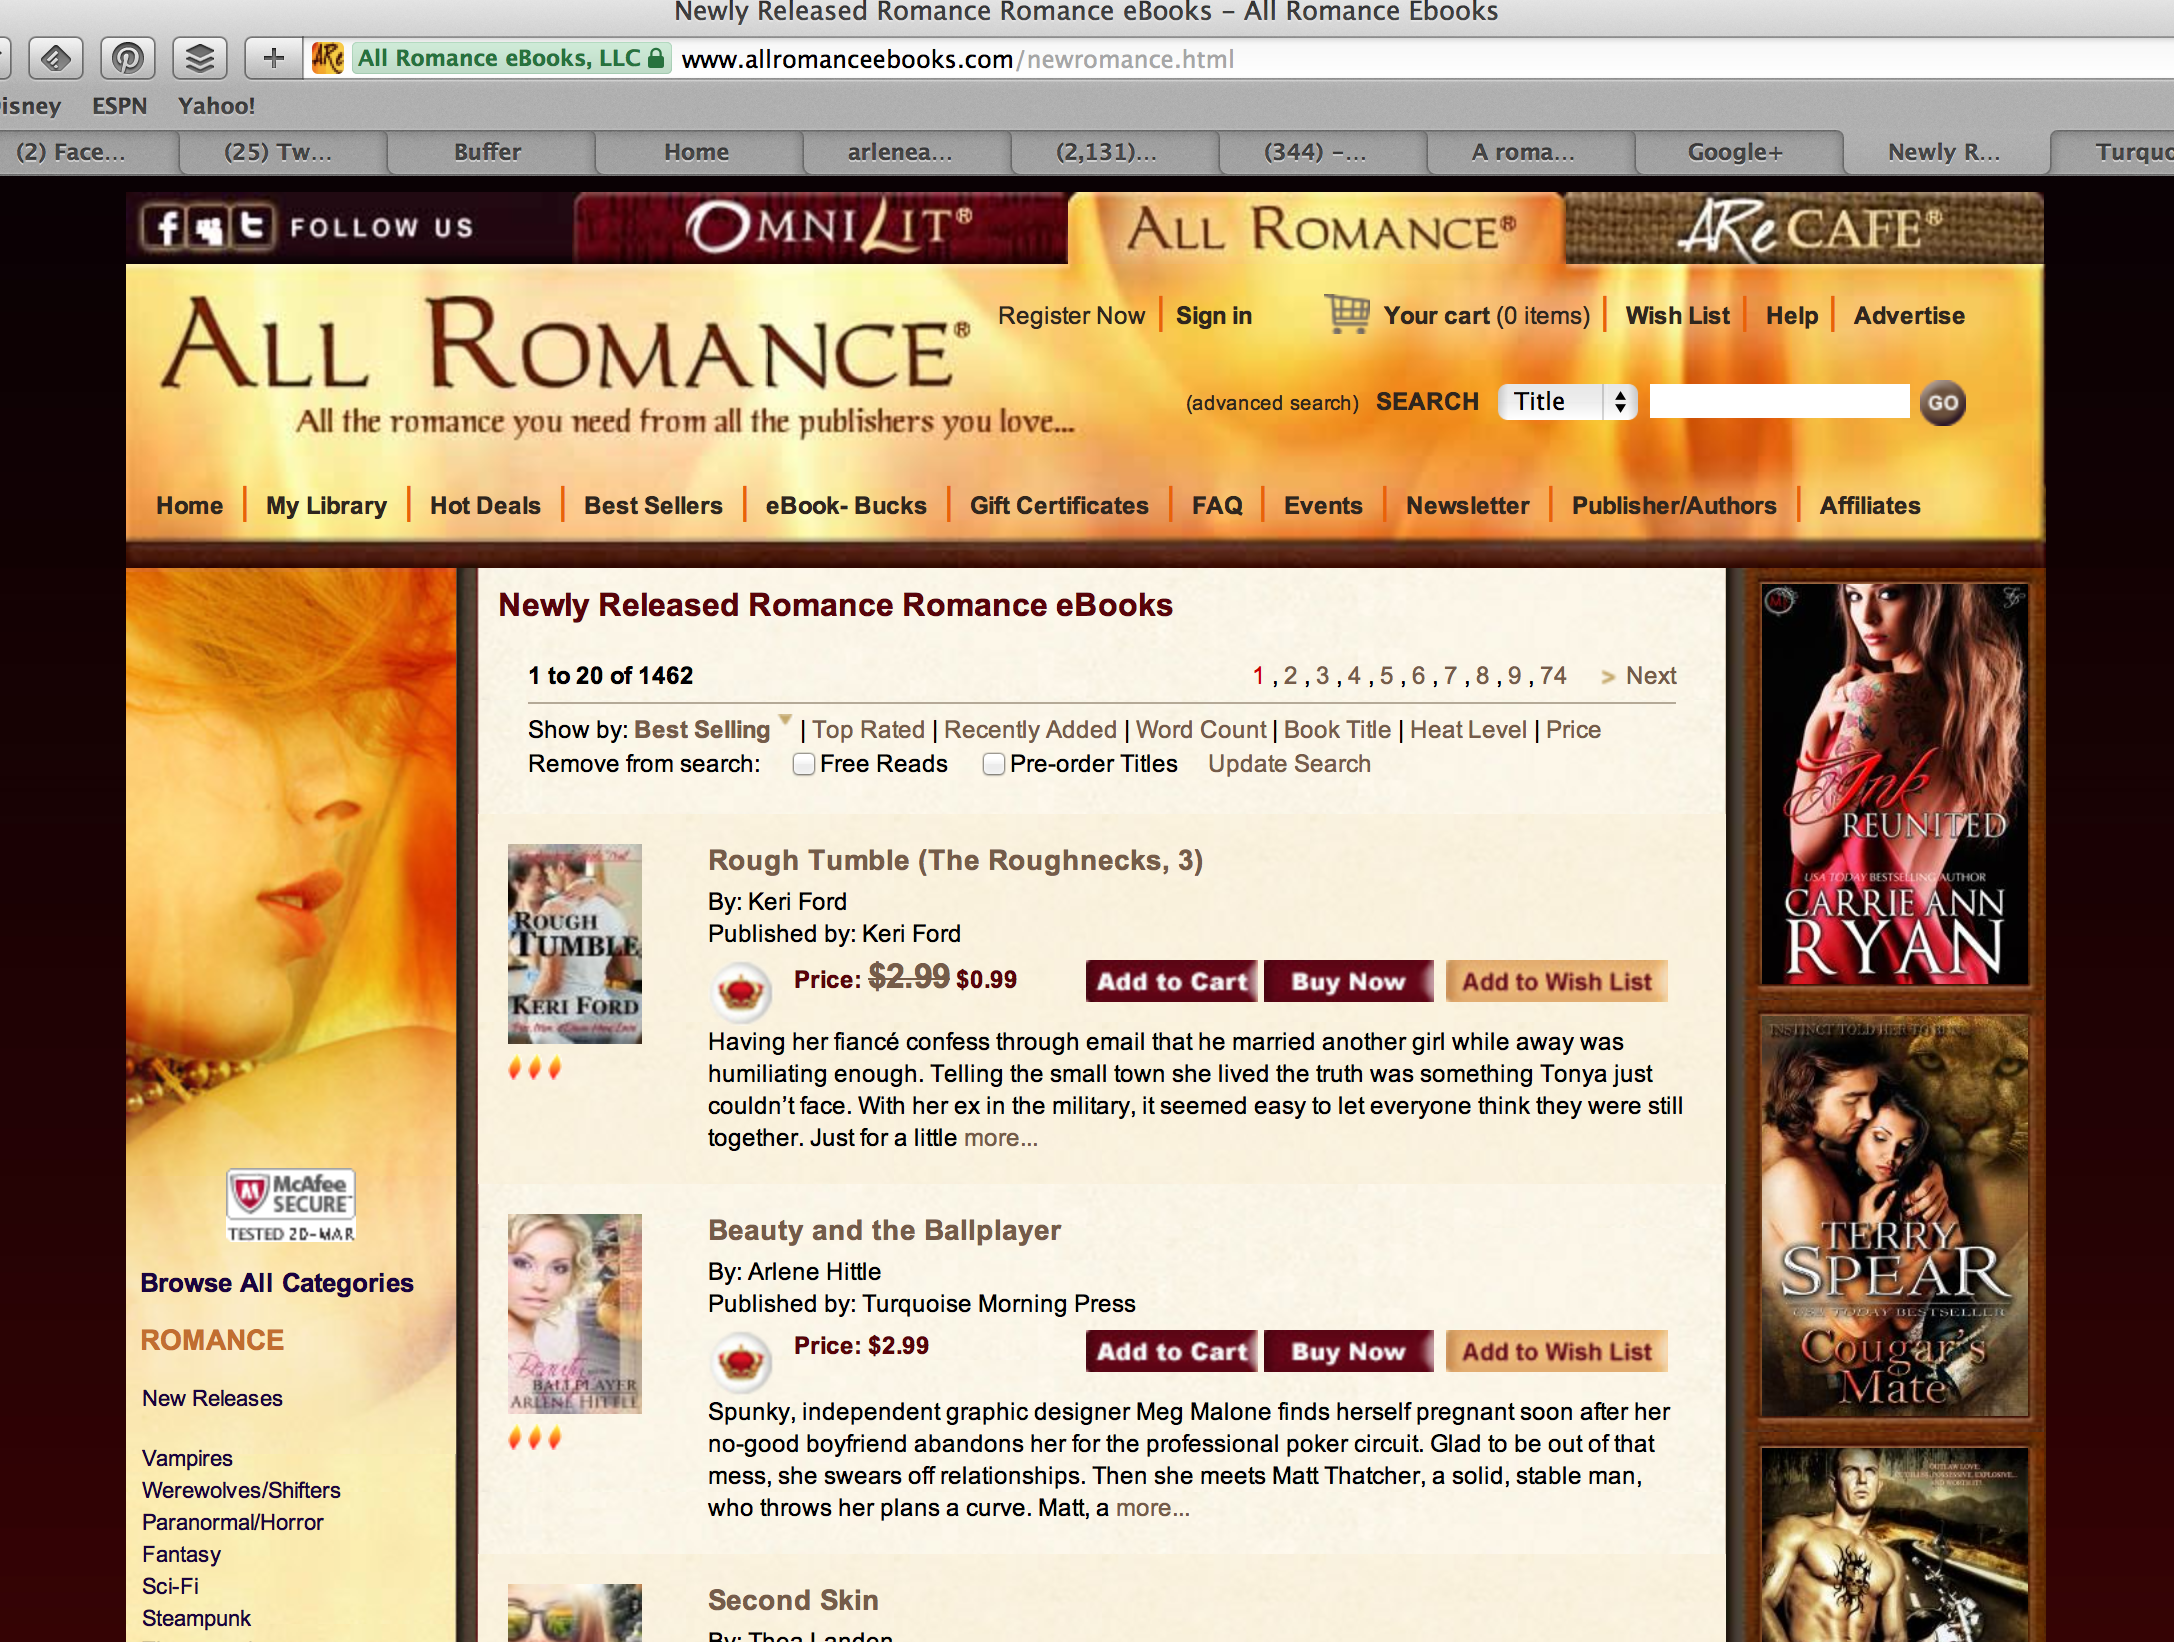Switch to the All Romance site tab

point(1317,229)
